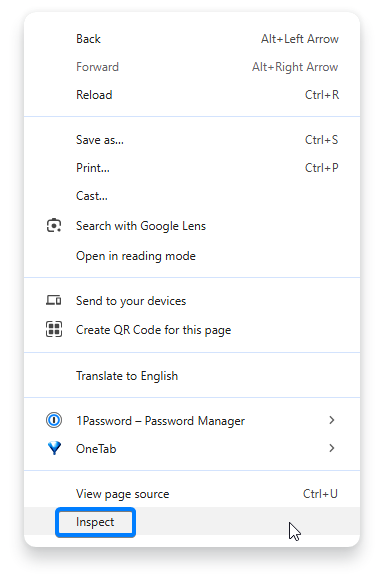Choose Save as... option
Screen dimensions: 384x583
click(192, 140)
